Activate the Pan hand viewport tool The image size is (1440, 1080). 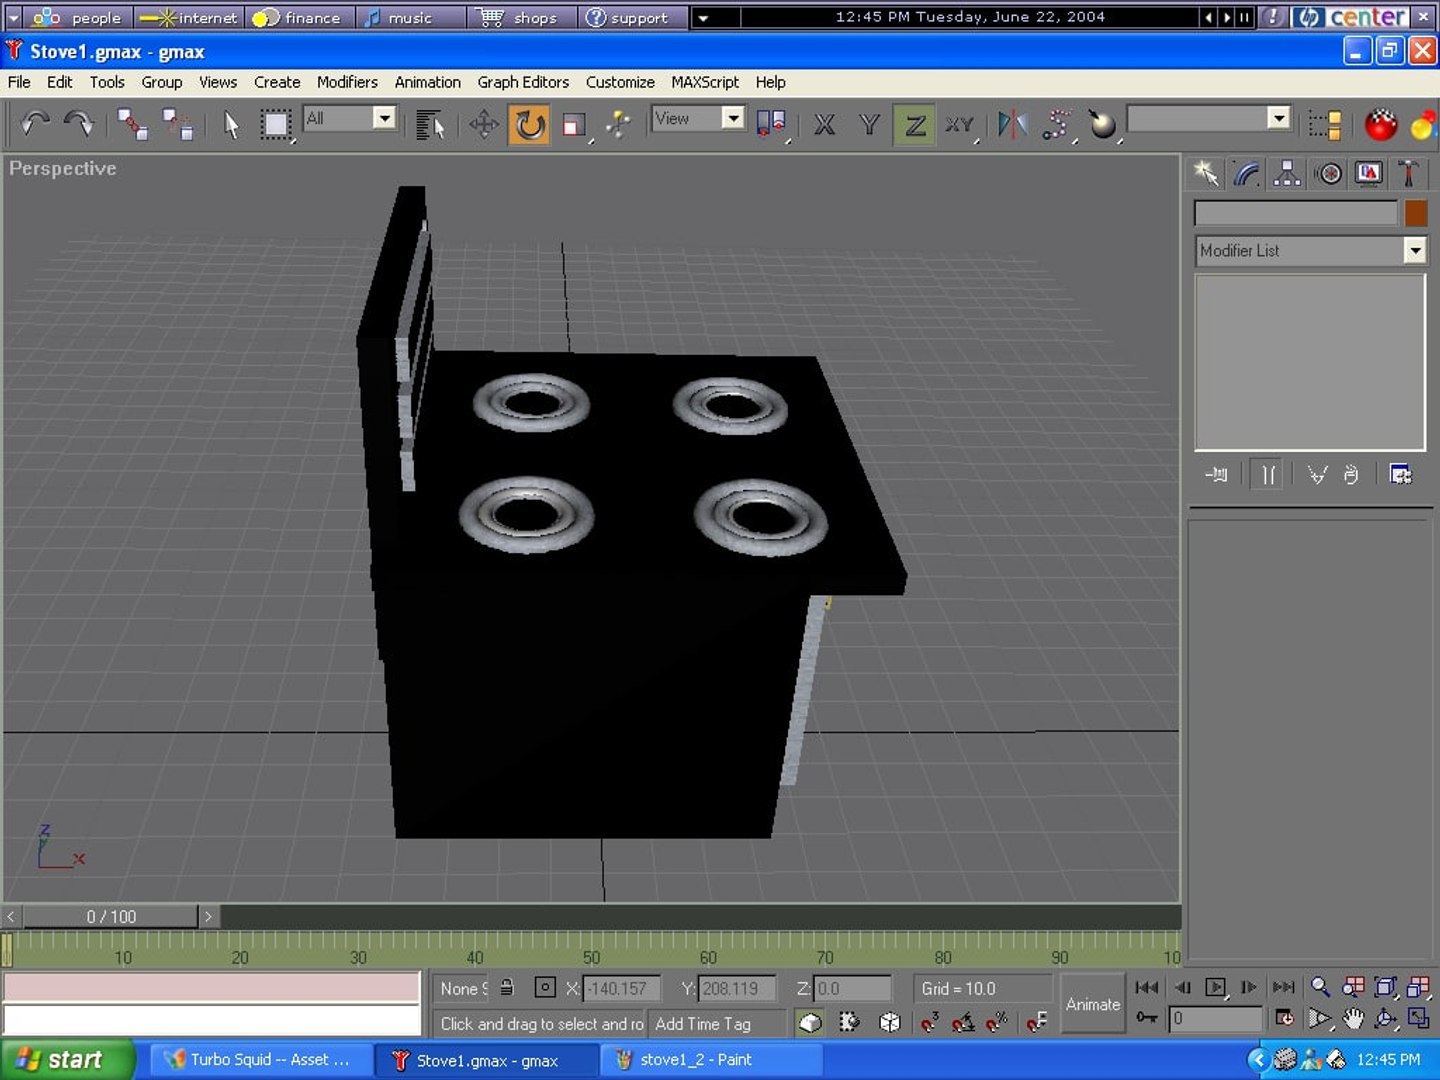click(x=1353, y=1019)
